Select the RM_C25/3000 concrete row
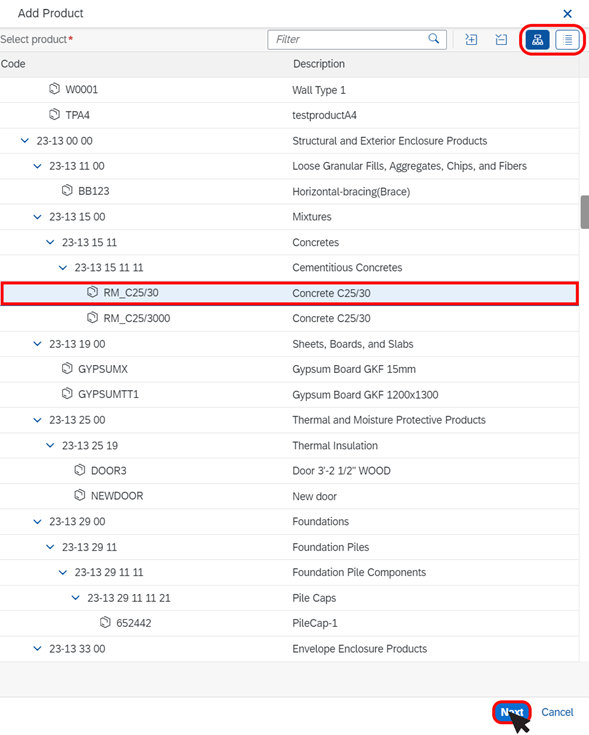Image resolution: width=589 pixels, height=735 pixels. coord(289,318)
